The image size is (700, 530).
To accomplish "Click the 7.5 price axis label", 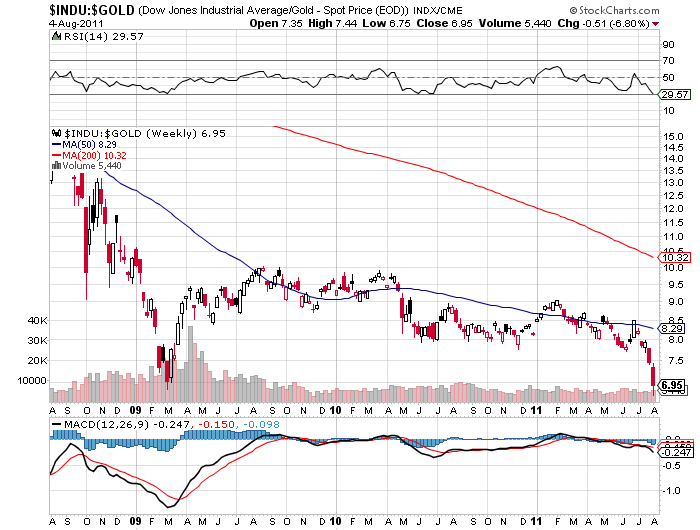I will coord(676,361).
